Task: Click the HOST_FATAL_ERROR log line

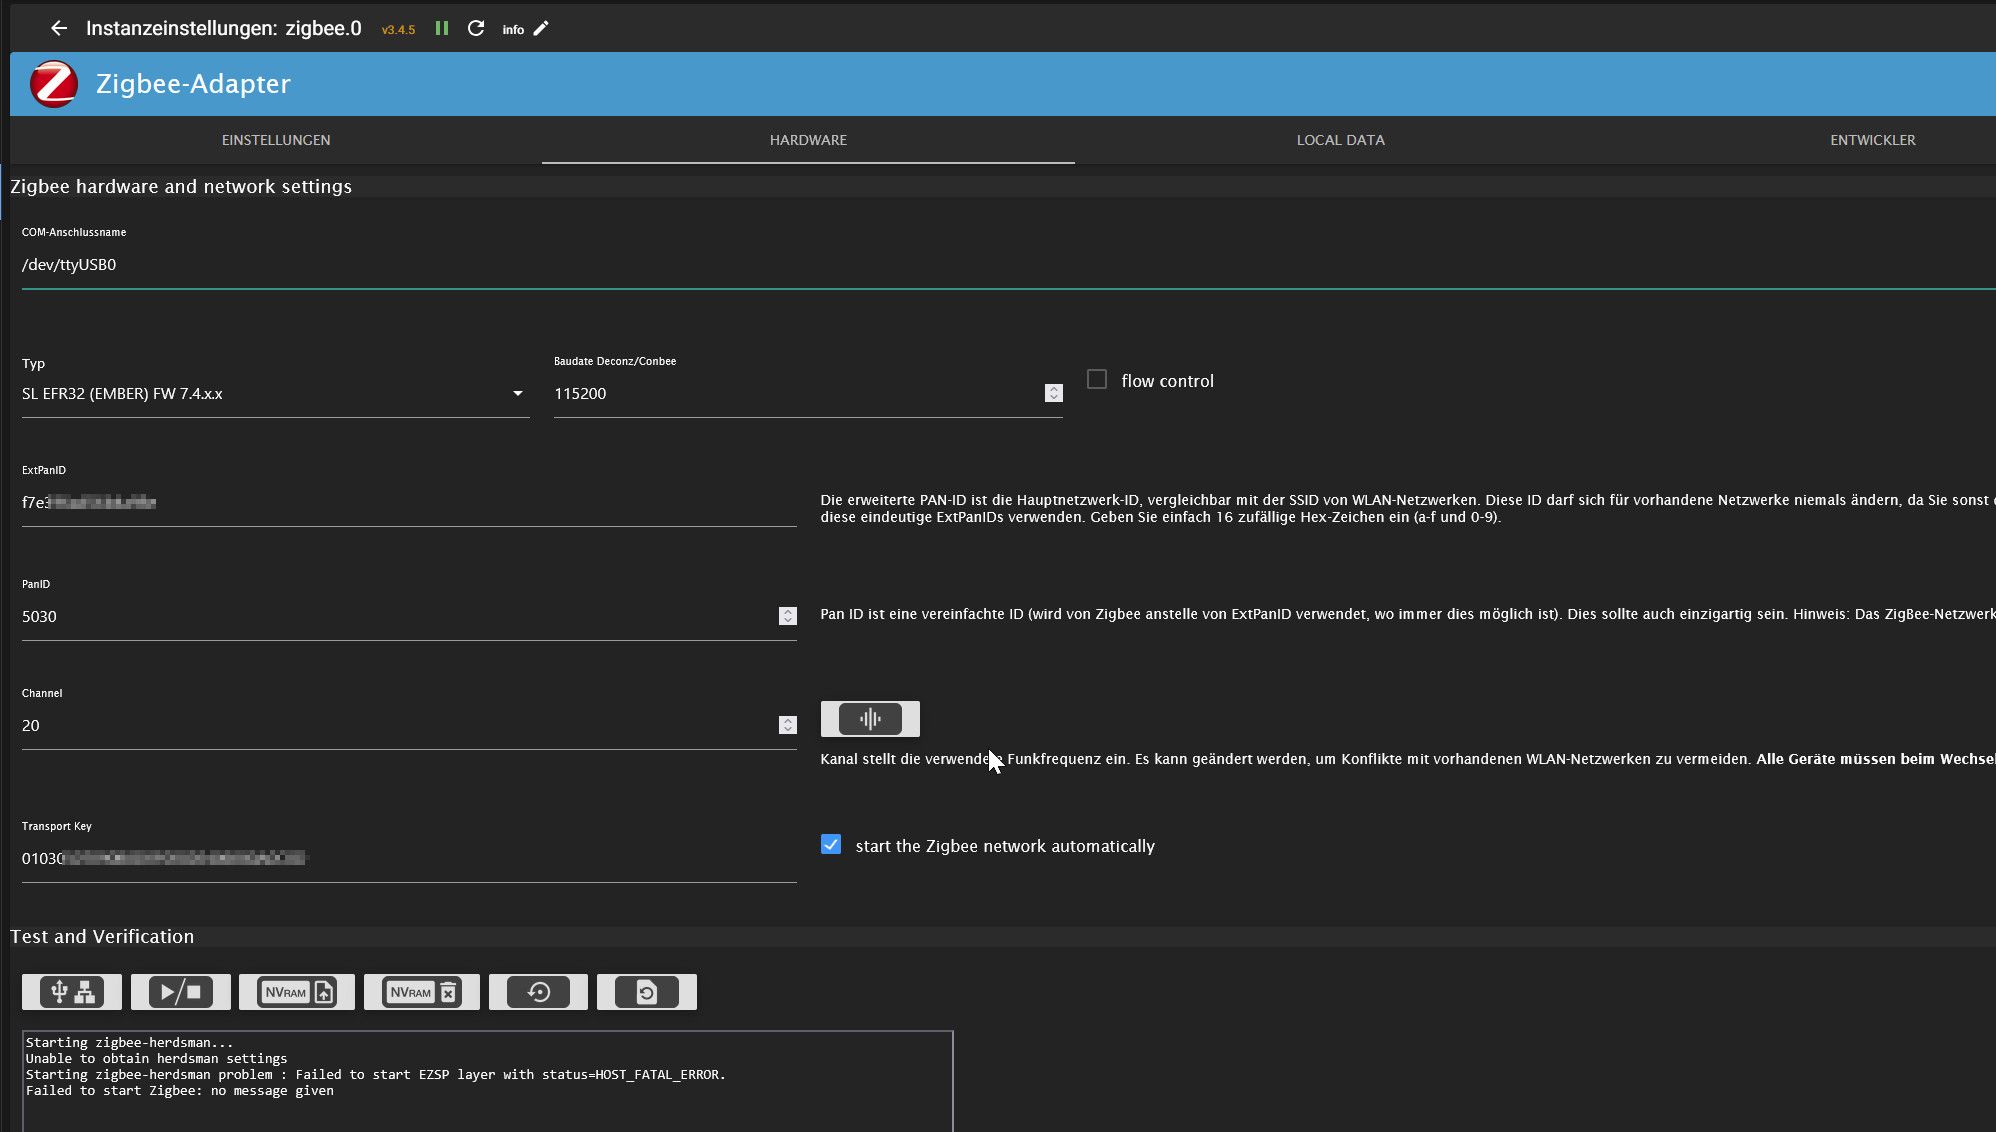Action: click(376, 1075)
